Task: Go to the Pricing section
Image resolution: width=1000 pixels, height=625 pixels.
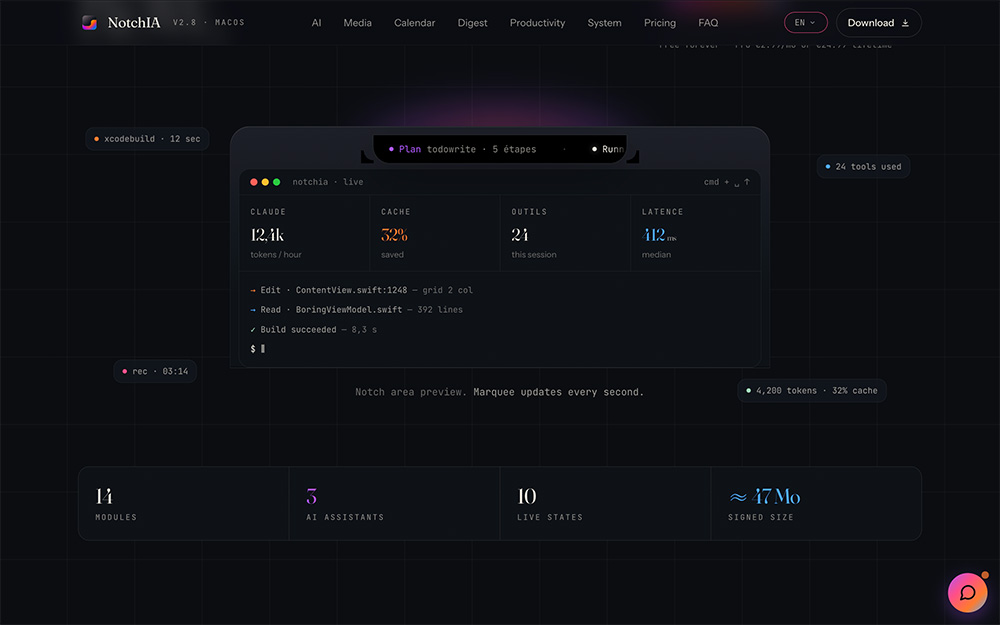Action: tap(659, 23)
